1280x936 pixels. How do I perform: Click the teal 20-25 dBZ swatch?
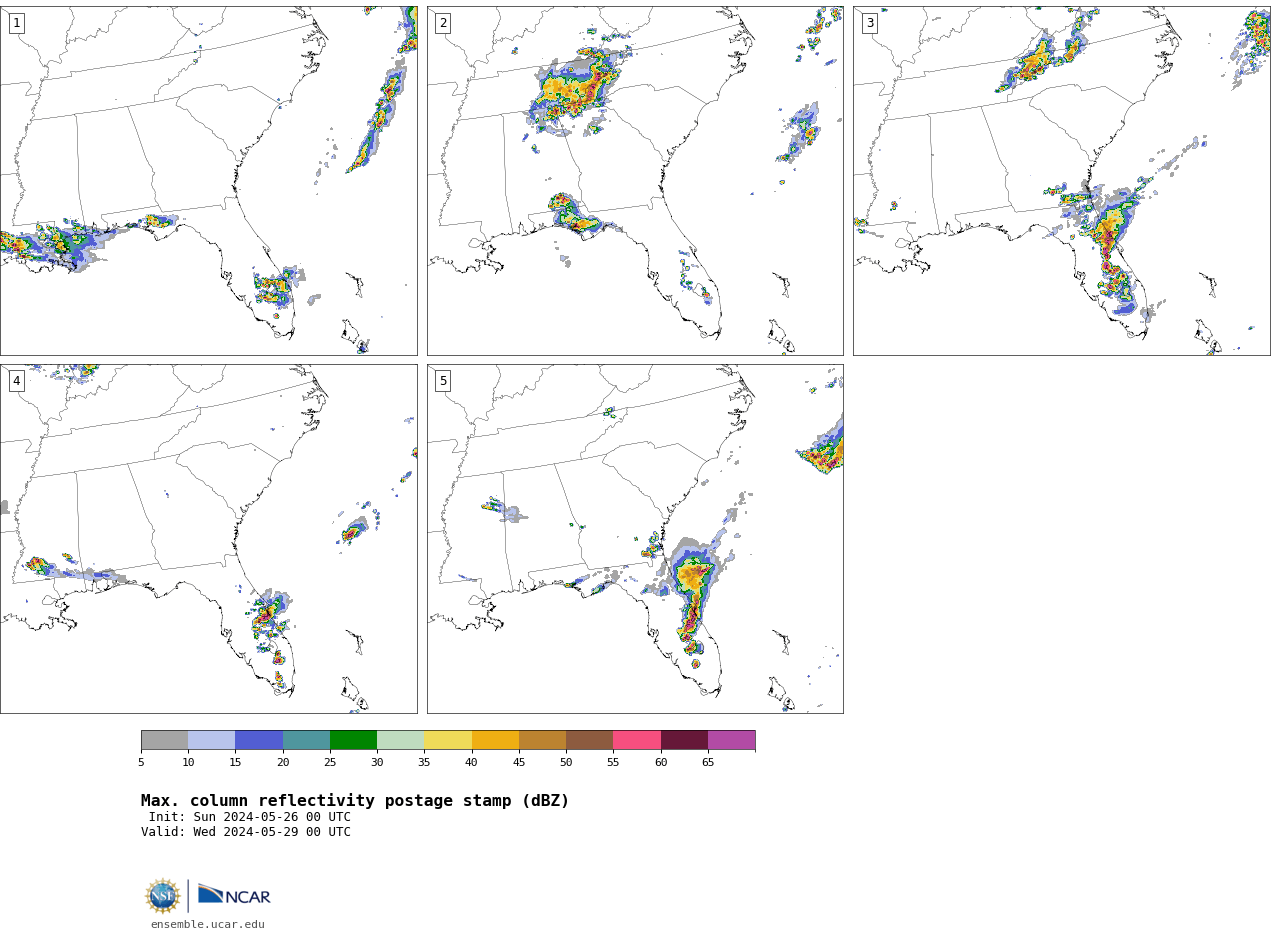[306, 740]
